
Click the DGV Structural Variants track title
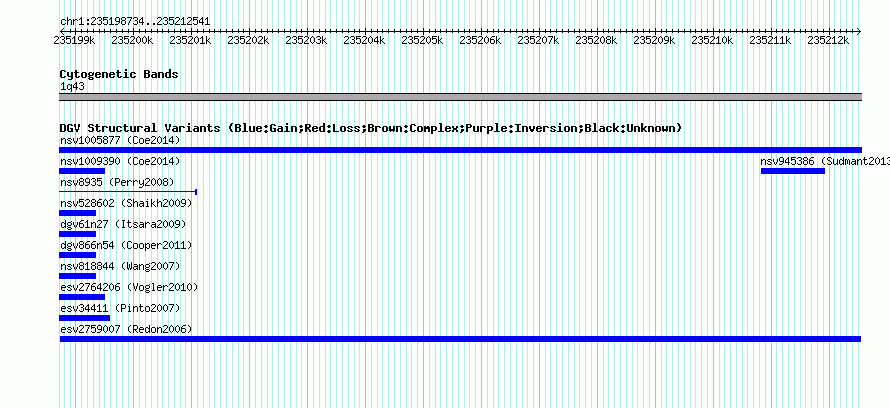(x=371, y=128)
